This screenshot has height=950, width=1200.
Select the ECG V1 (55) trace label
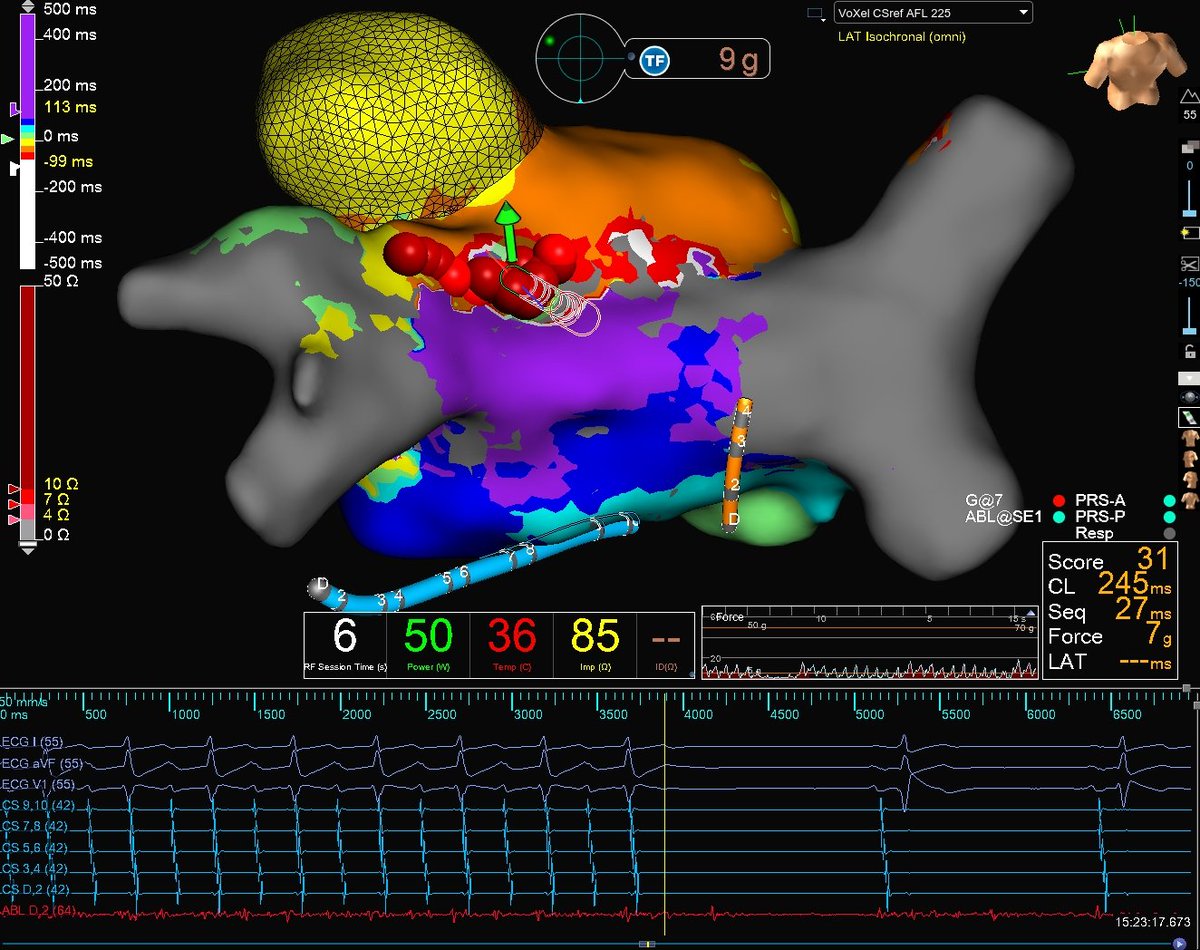click(36, 786)
